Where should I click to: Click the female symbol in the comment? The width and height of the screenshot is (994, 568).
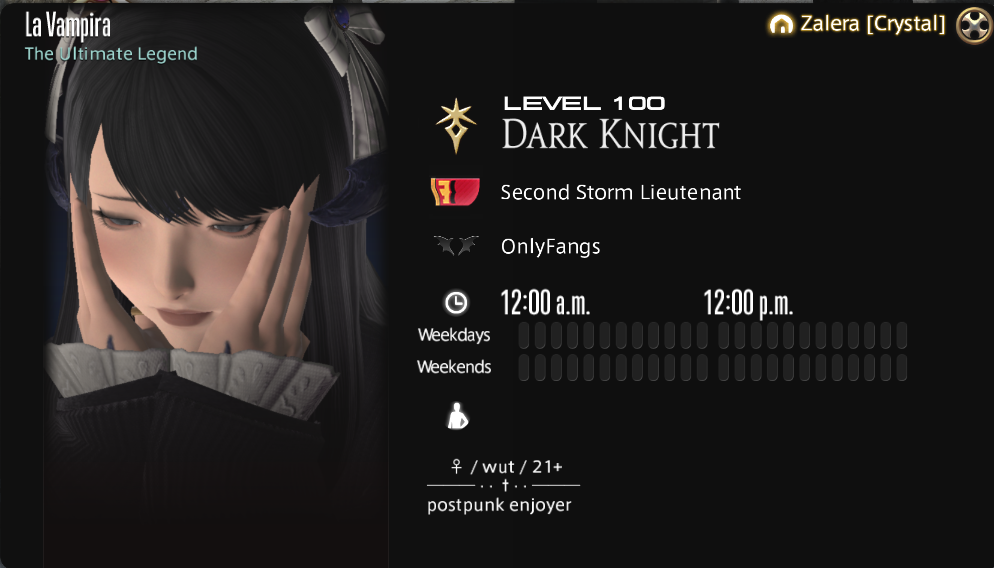coord(456,467)
